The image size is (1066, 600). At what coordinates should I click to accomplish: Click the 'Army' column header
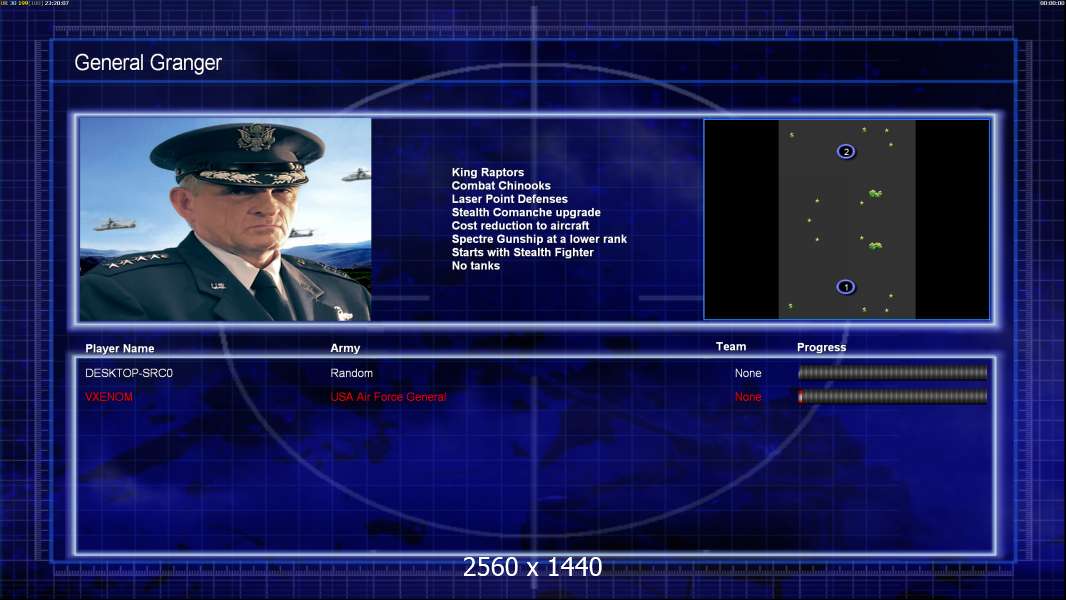[345, 348]
